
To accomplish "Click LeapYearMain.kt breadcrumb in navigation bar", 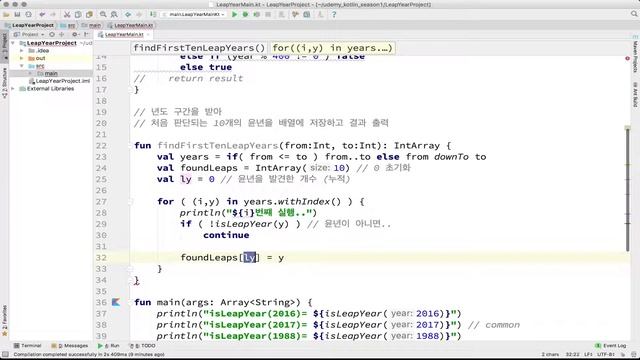I will tap(130, 25).
